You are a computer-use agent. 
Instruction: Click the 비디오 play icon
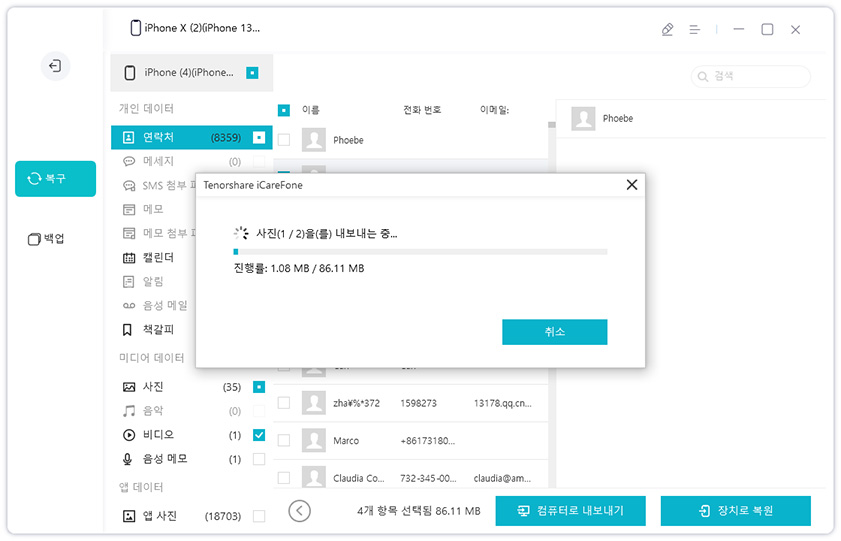click(x=129, y=435)
